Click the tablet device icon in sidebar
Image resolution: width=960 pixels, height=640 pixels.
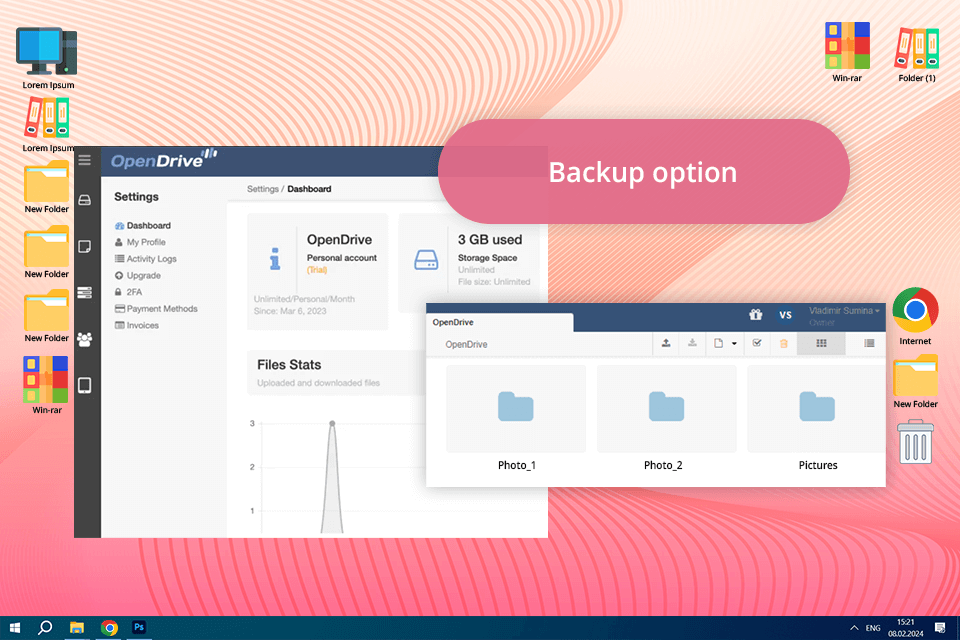pos(84,385)
